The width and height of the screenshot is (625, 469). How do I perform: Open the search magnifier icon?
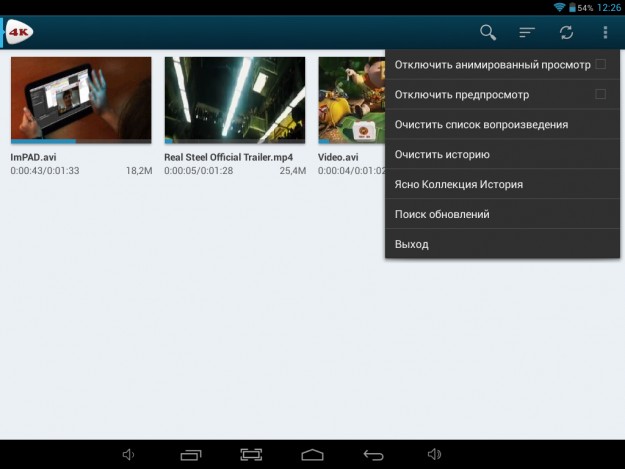488,32
